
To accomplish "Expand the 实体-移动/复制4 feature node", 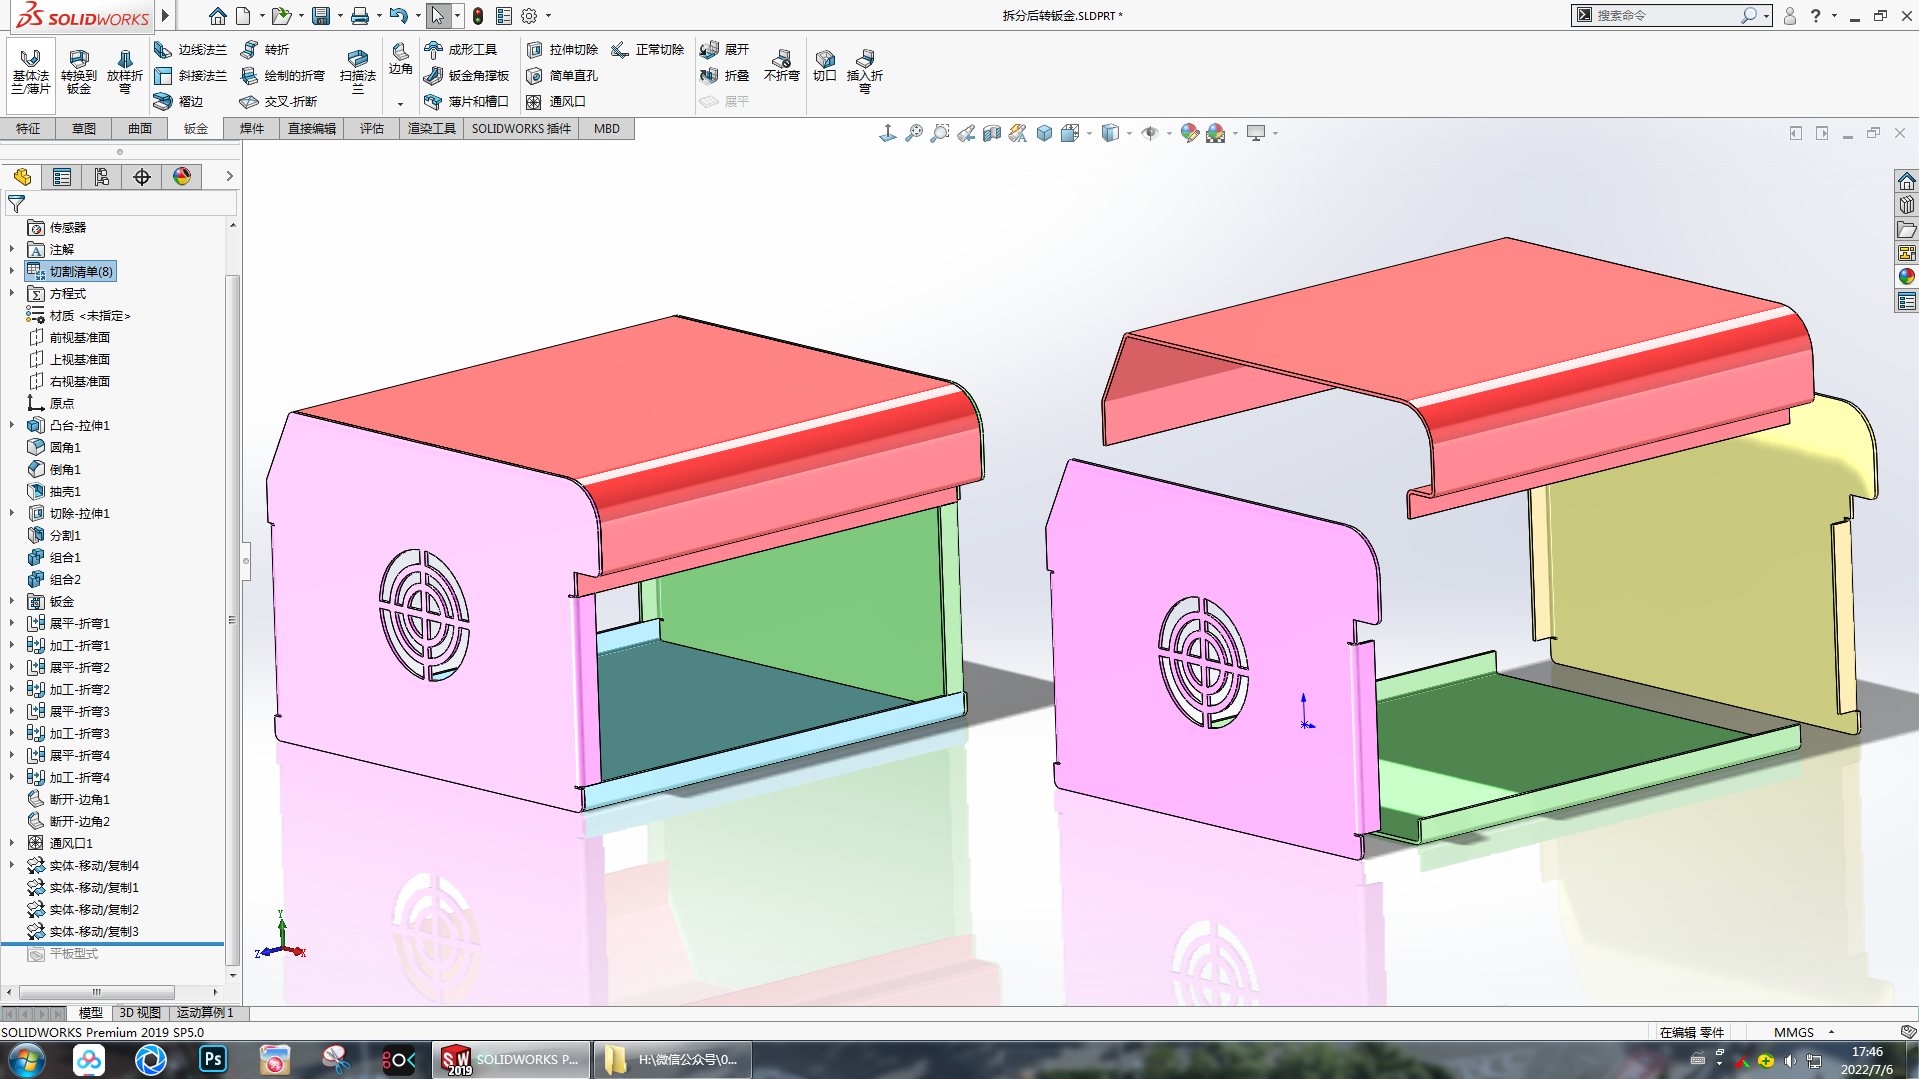I will click(x=12, y=865).
